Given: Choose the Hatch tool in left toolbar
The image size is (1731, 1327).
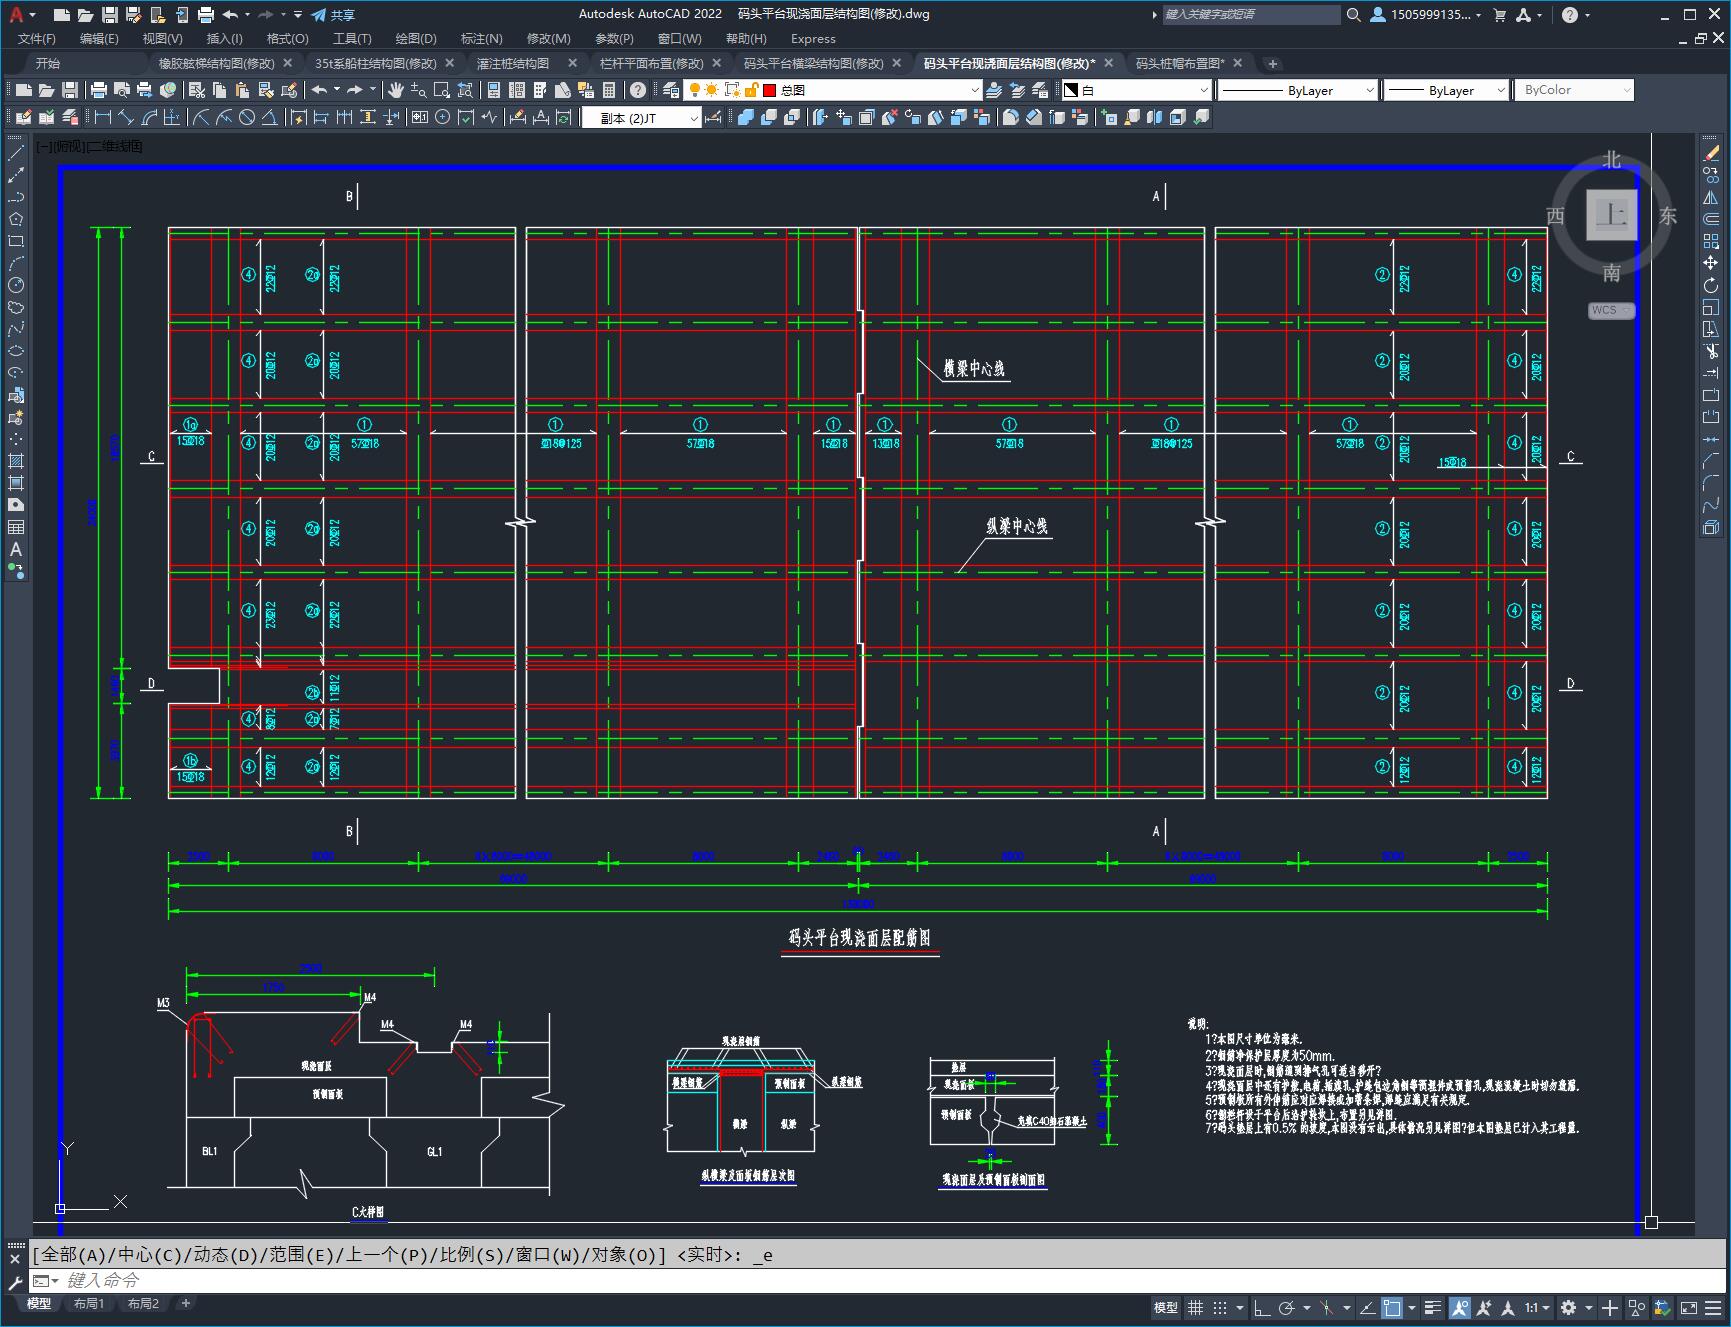Looking at the screenshot, I should click(x=16, y=461).
